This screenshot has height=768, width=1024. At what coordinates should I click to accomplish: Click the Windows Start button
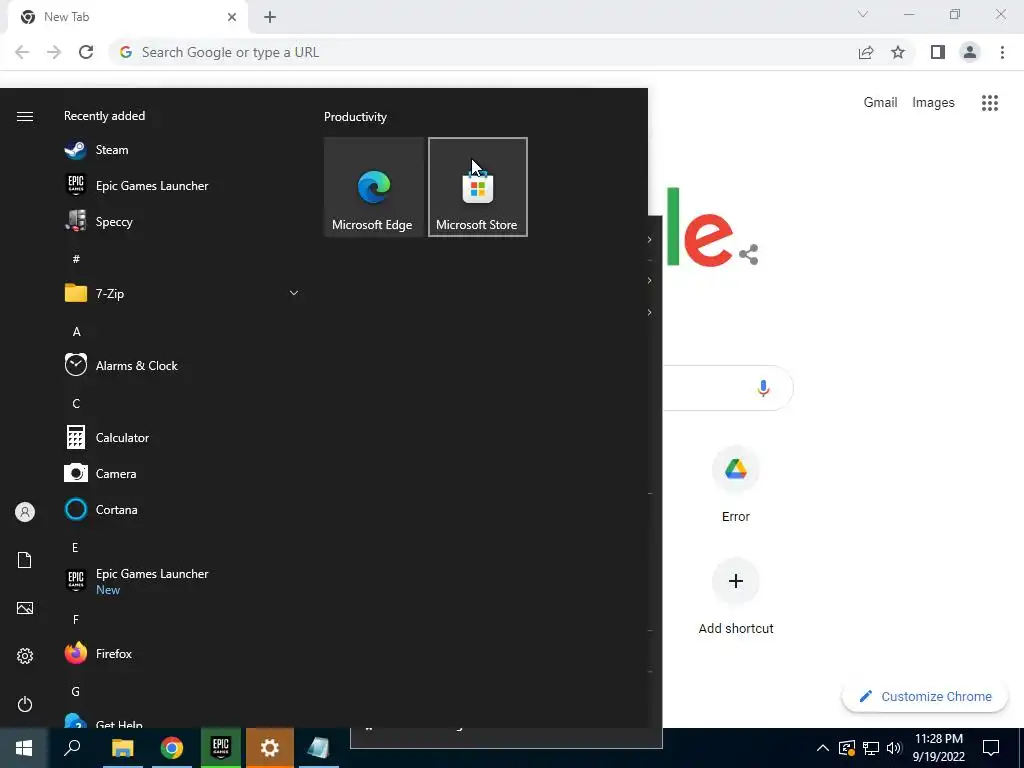tap(24, 748)
